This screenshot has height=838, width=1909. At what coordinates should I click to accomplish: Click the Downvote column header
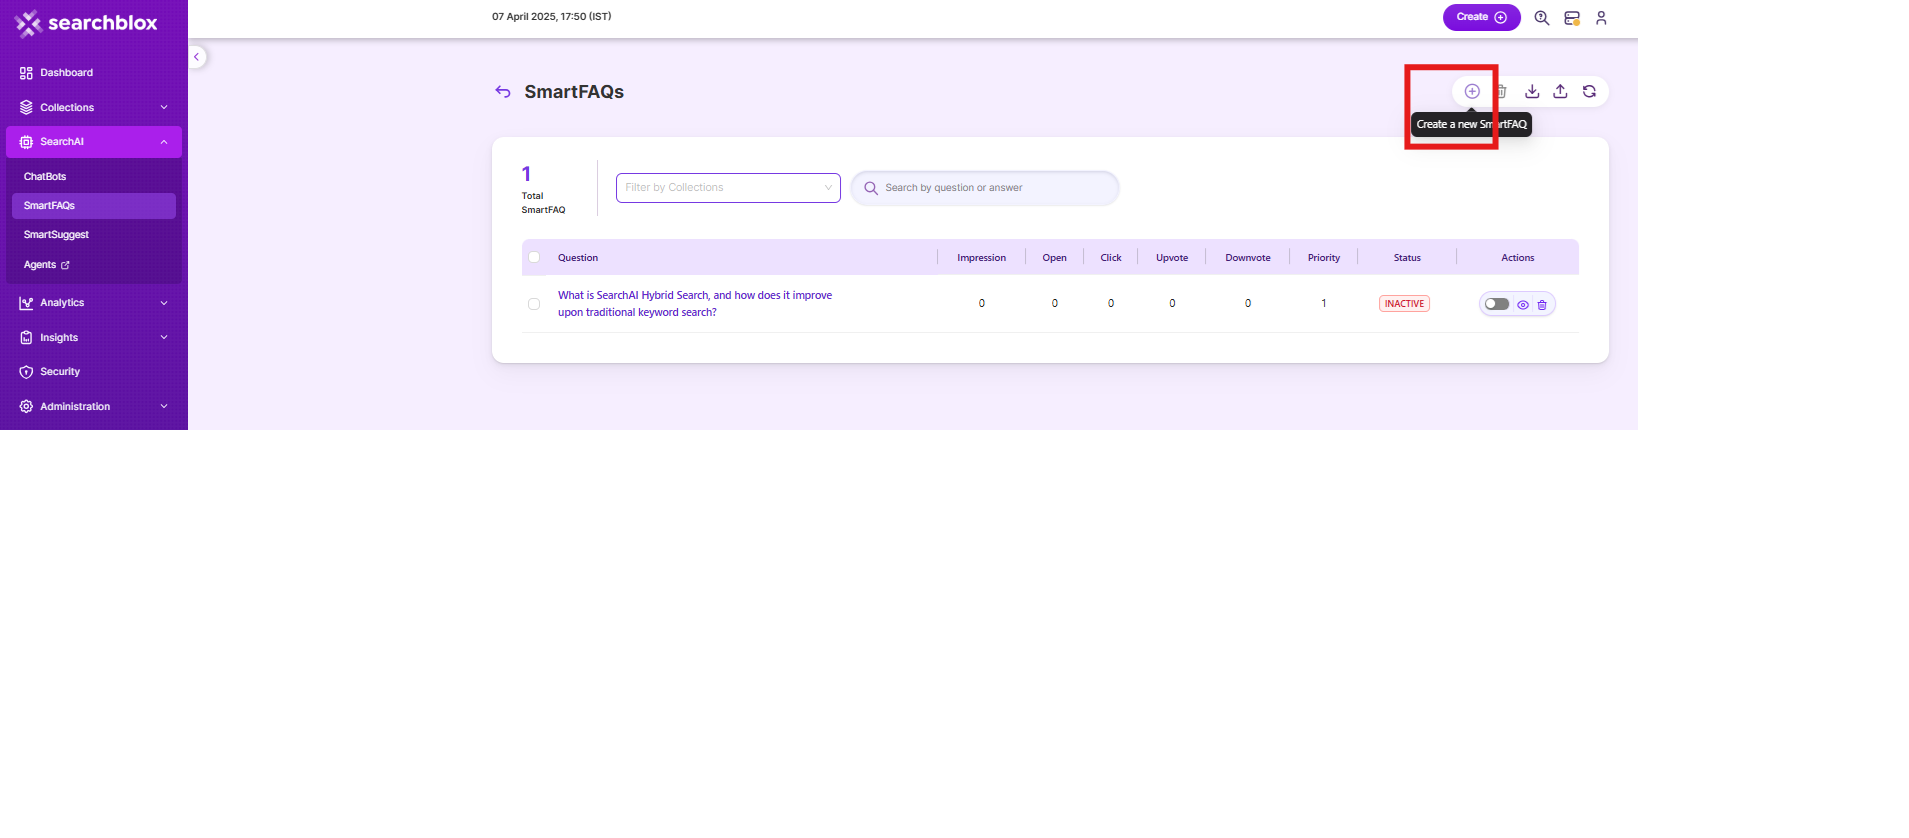tap(1248, 258)
